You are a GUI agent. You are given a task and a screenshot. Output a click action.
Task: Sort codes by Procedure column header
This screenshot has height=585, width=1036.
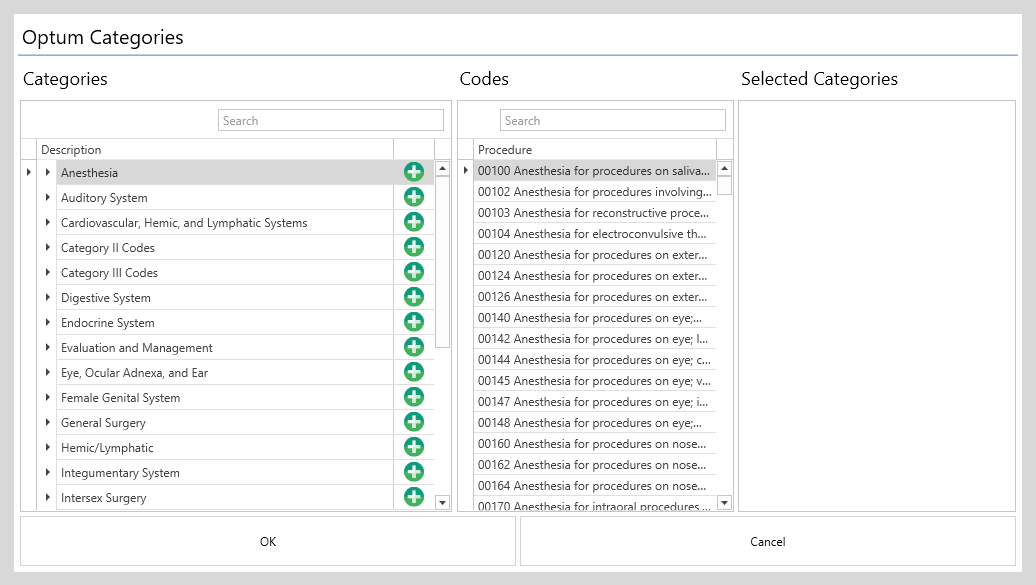[x=595, y=149]
